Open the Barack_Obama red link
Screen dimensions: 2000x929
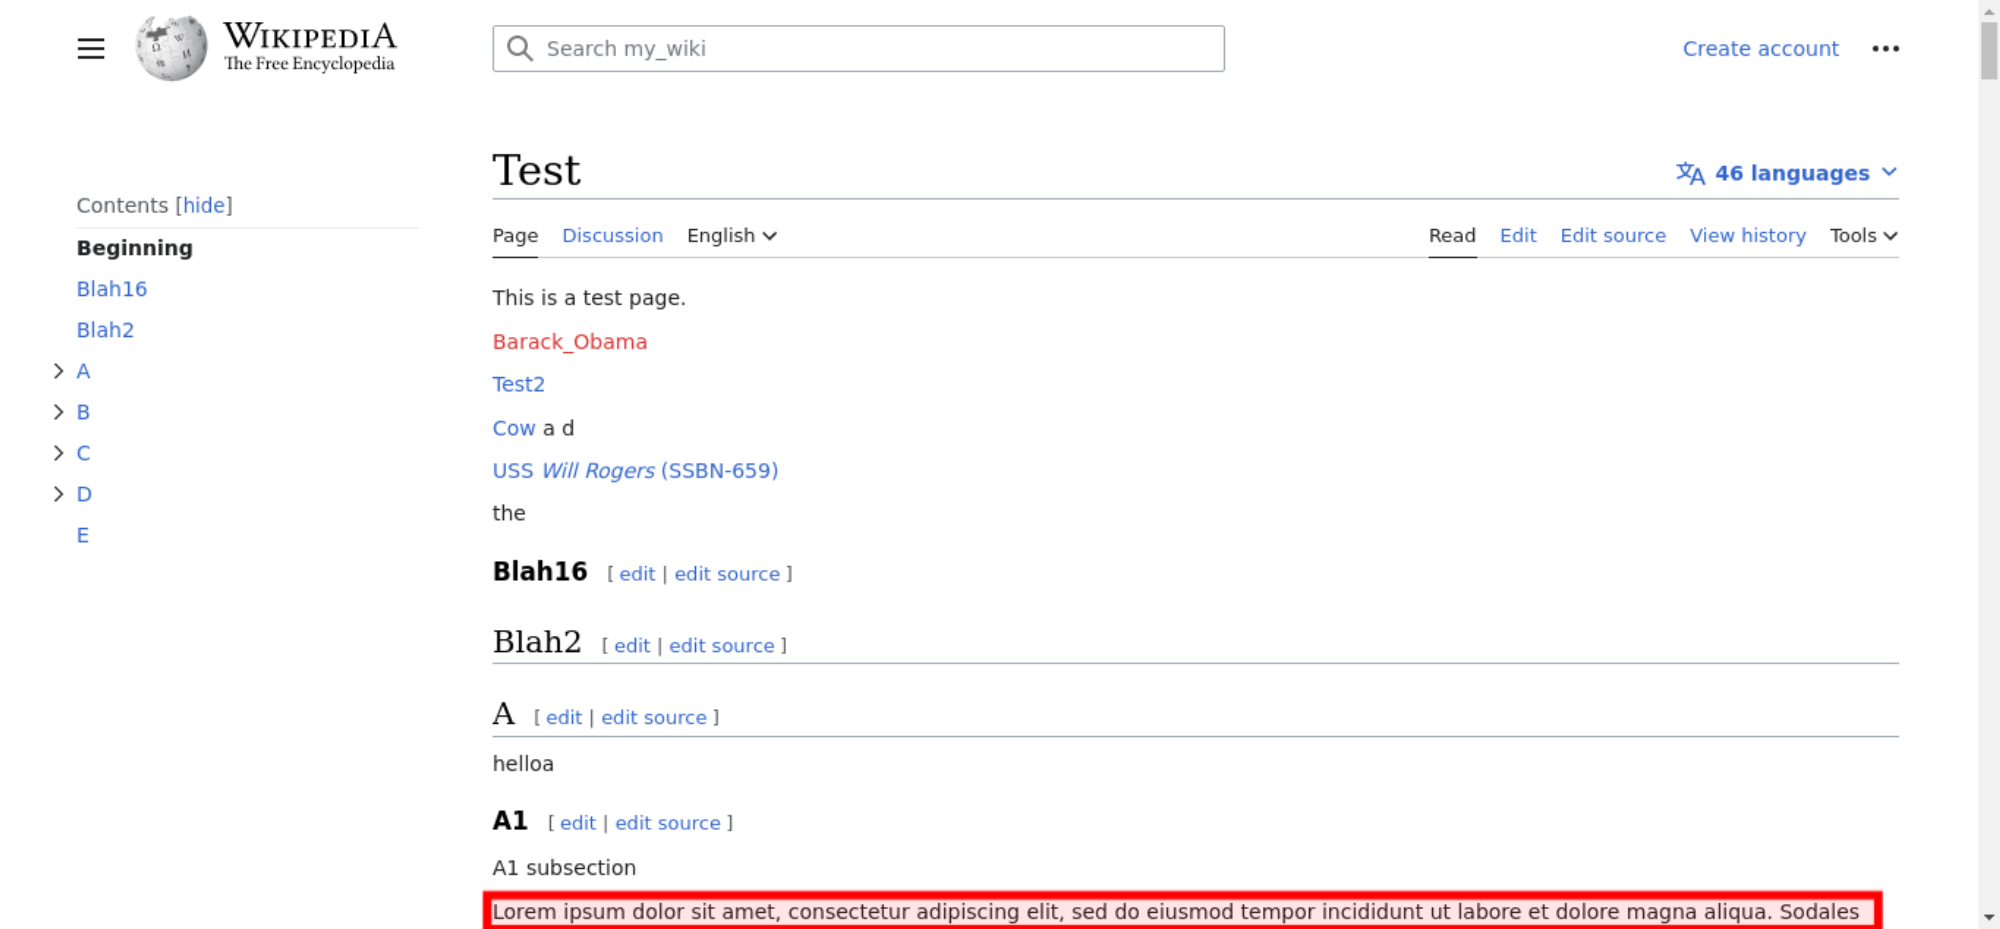(569, 342)
